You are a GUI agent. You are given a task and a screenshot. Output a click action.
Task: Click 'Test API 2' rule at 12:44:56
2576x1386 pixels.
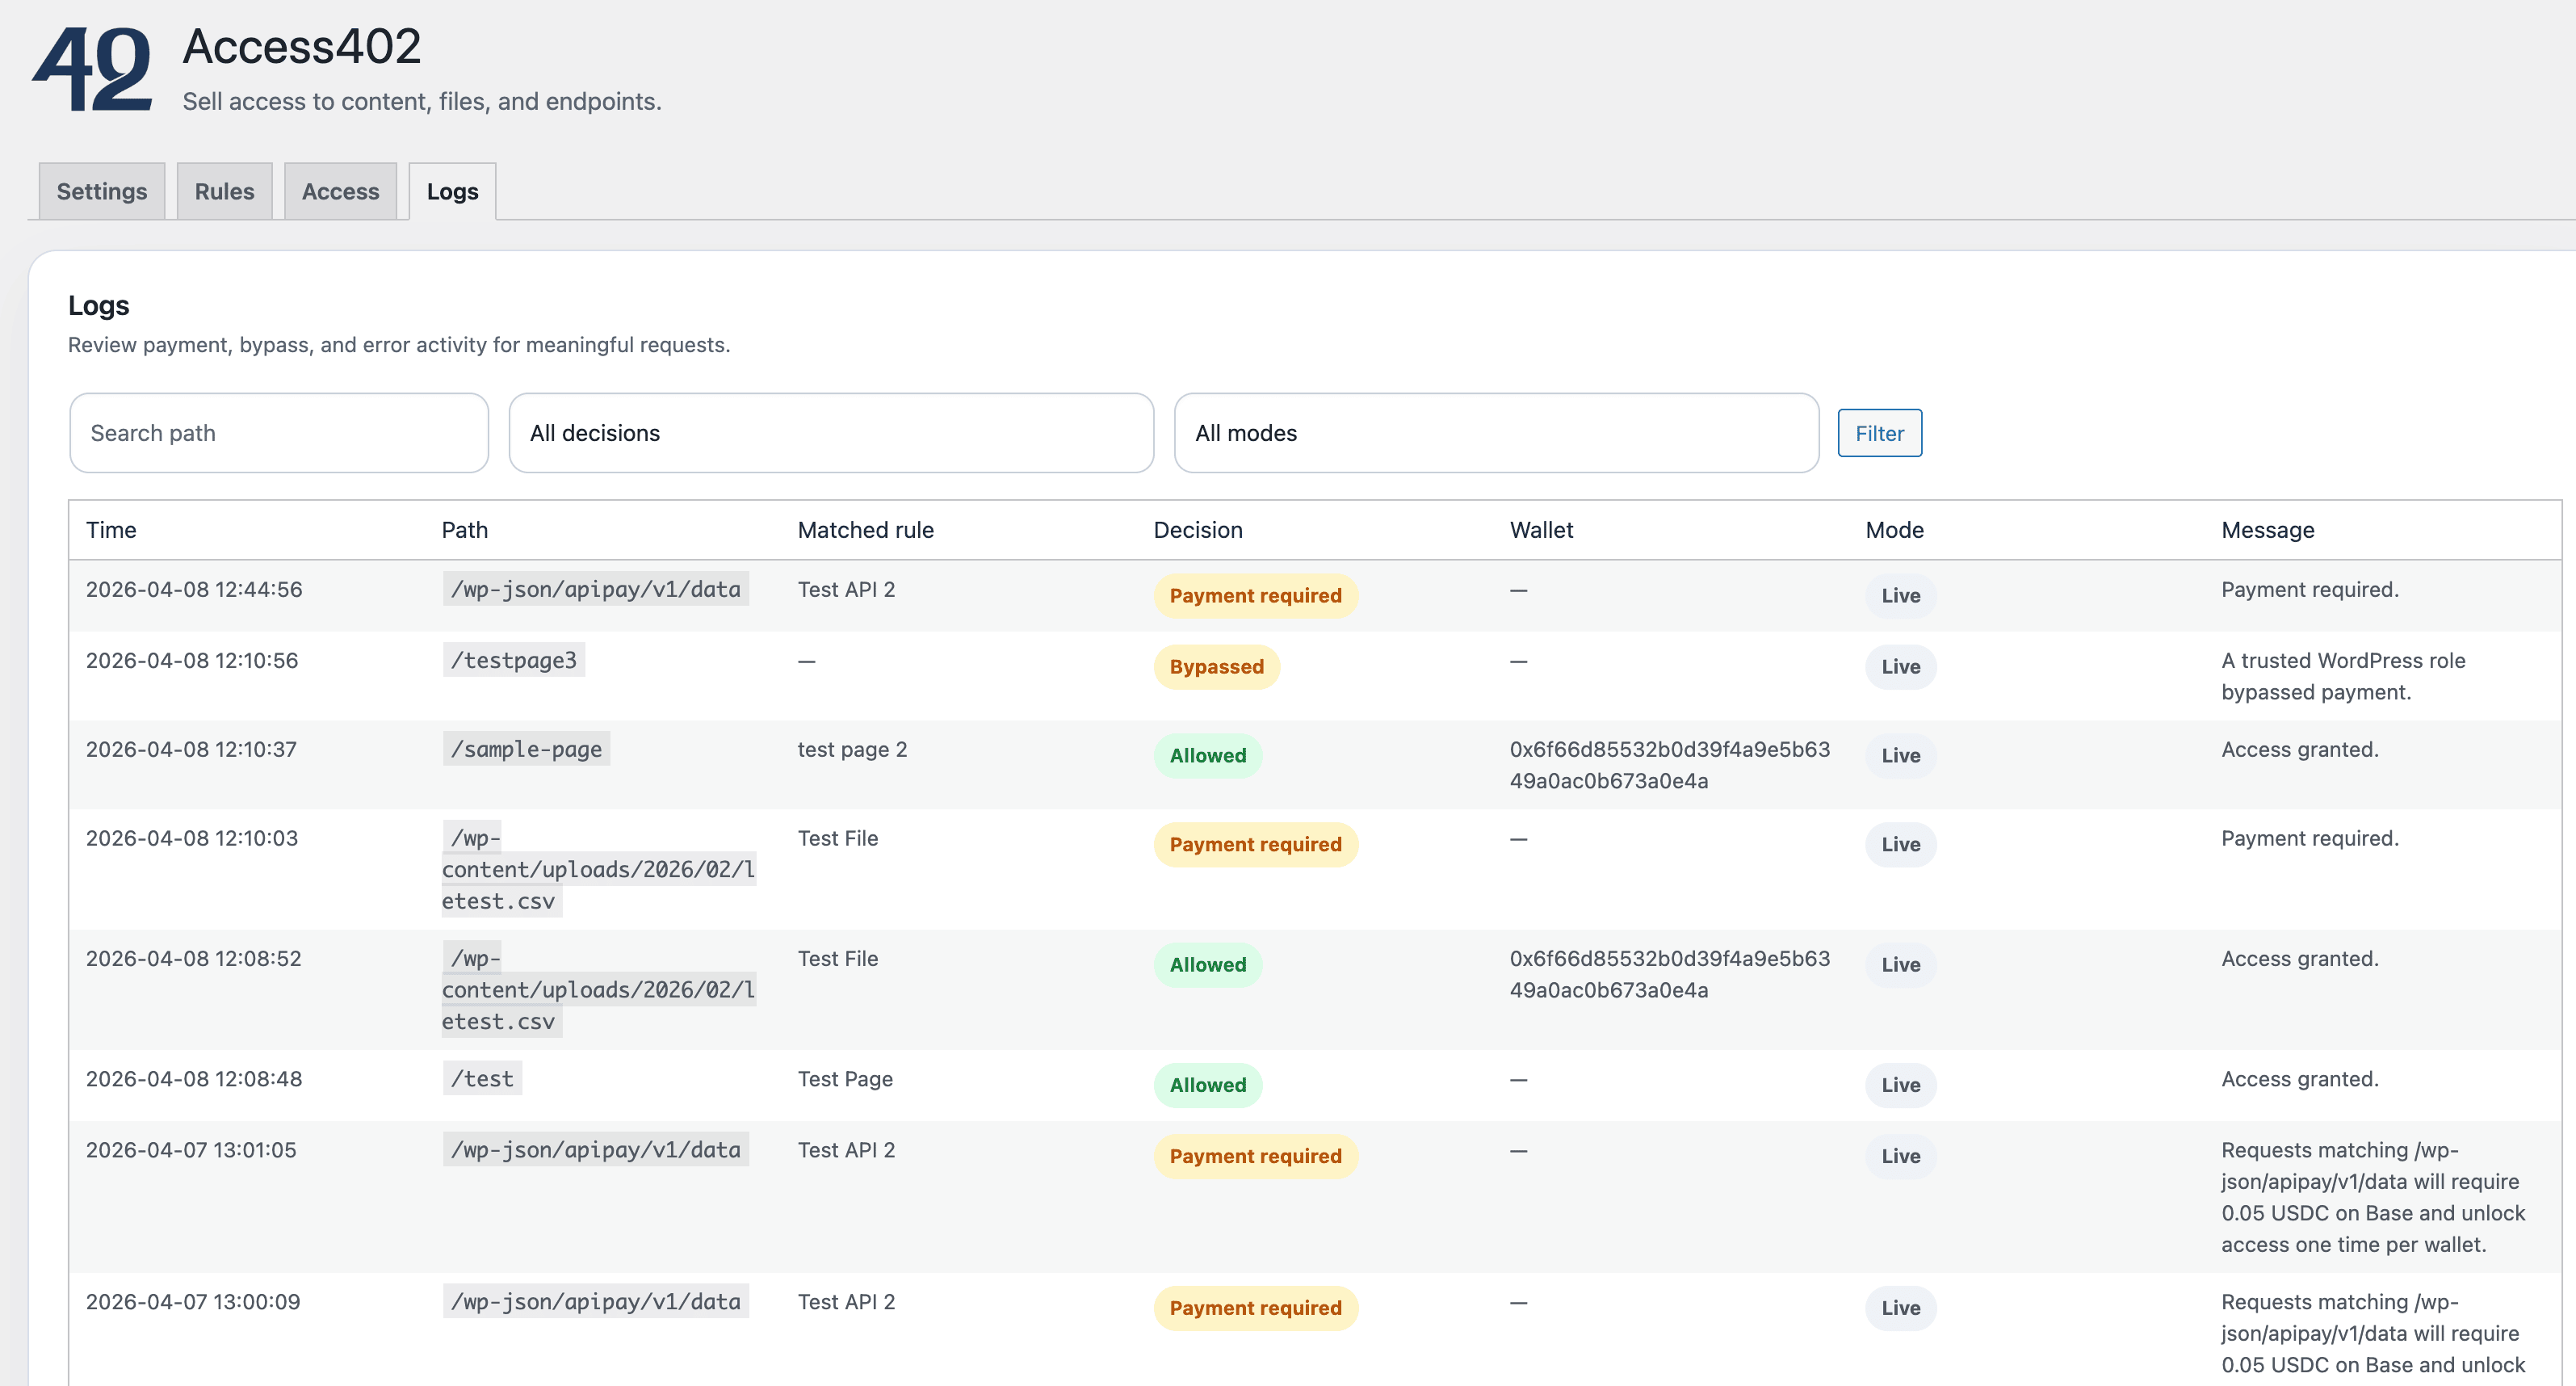coord(846,589)
